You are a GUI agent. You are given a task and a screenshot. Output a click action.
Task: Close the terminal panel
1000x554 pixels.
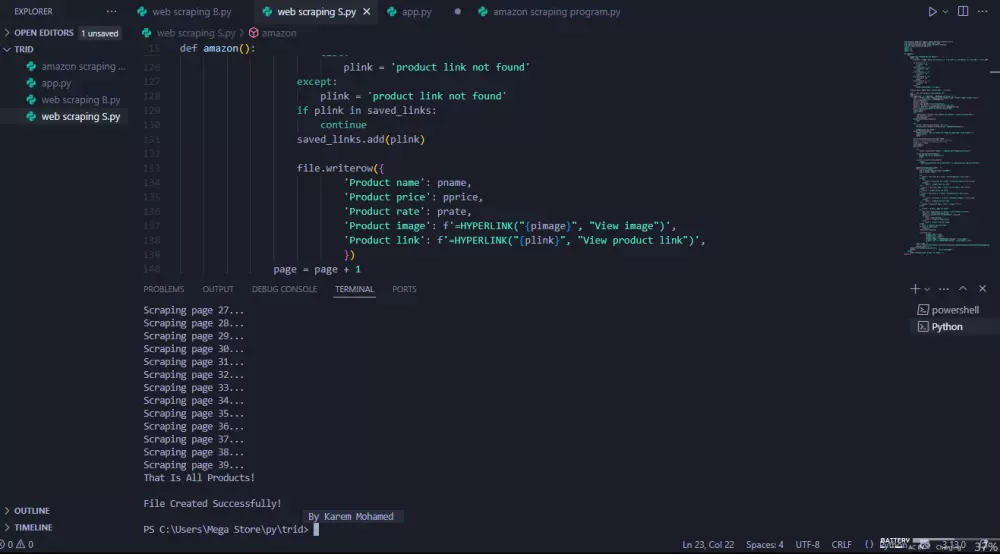click(982, 289)
